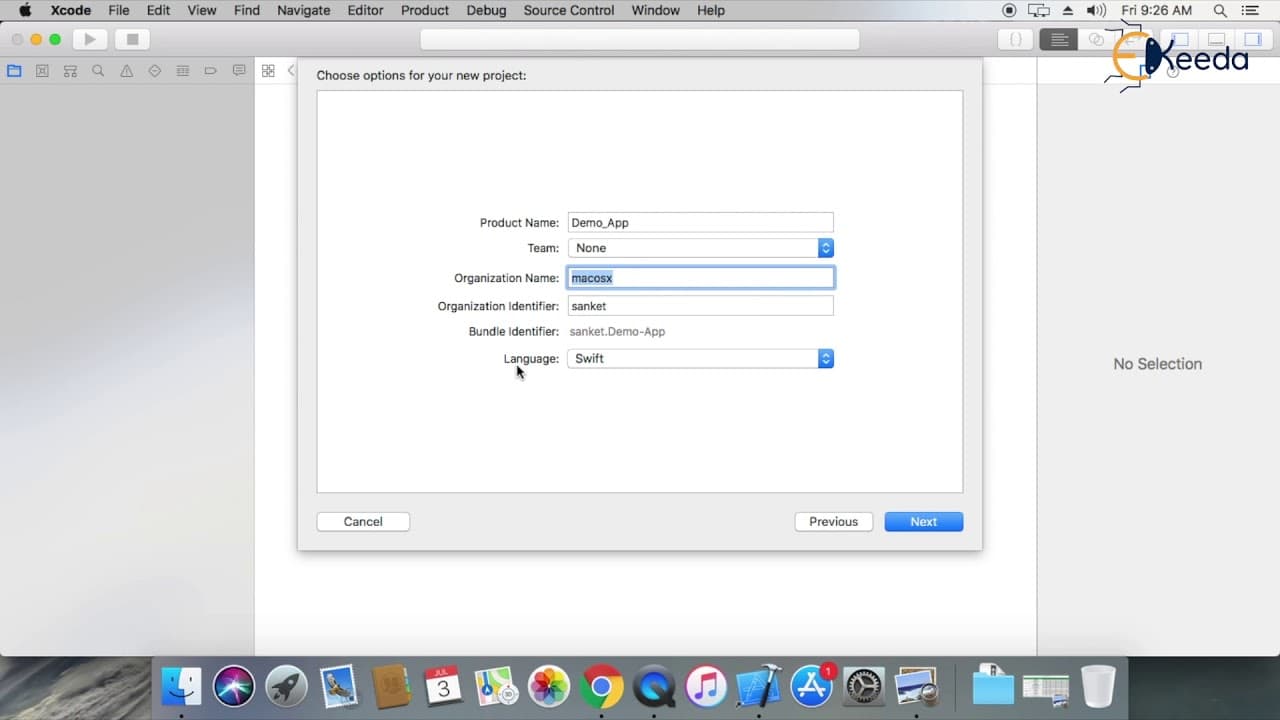Open Photos from the Dock
The height and width of the screenshot is (720, 1280).
coord(548,686)
